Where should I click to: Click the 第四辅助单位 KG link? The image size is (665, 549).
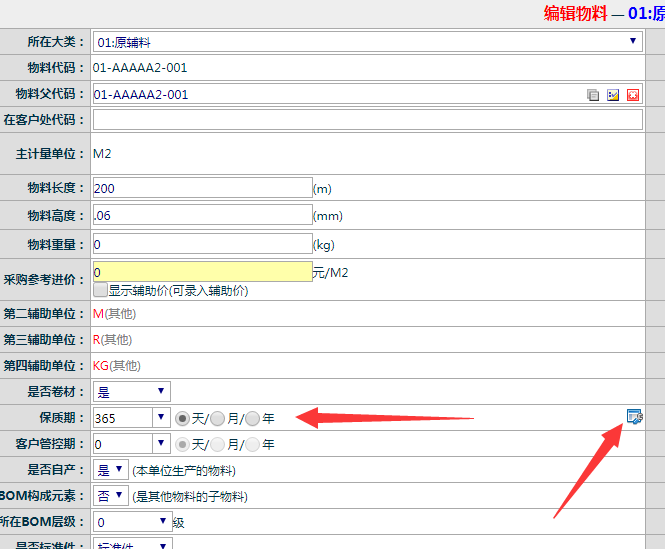[100, 366]
